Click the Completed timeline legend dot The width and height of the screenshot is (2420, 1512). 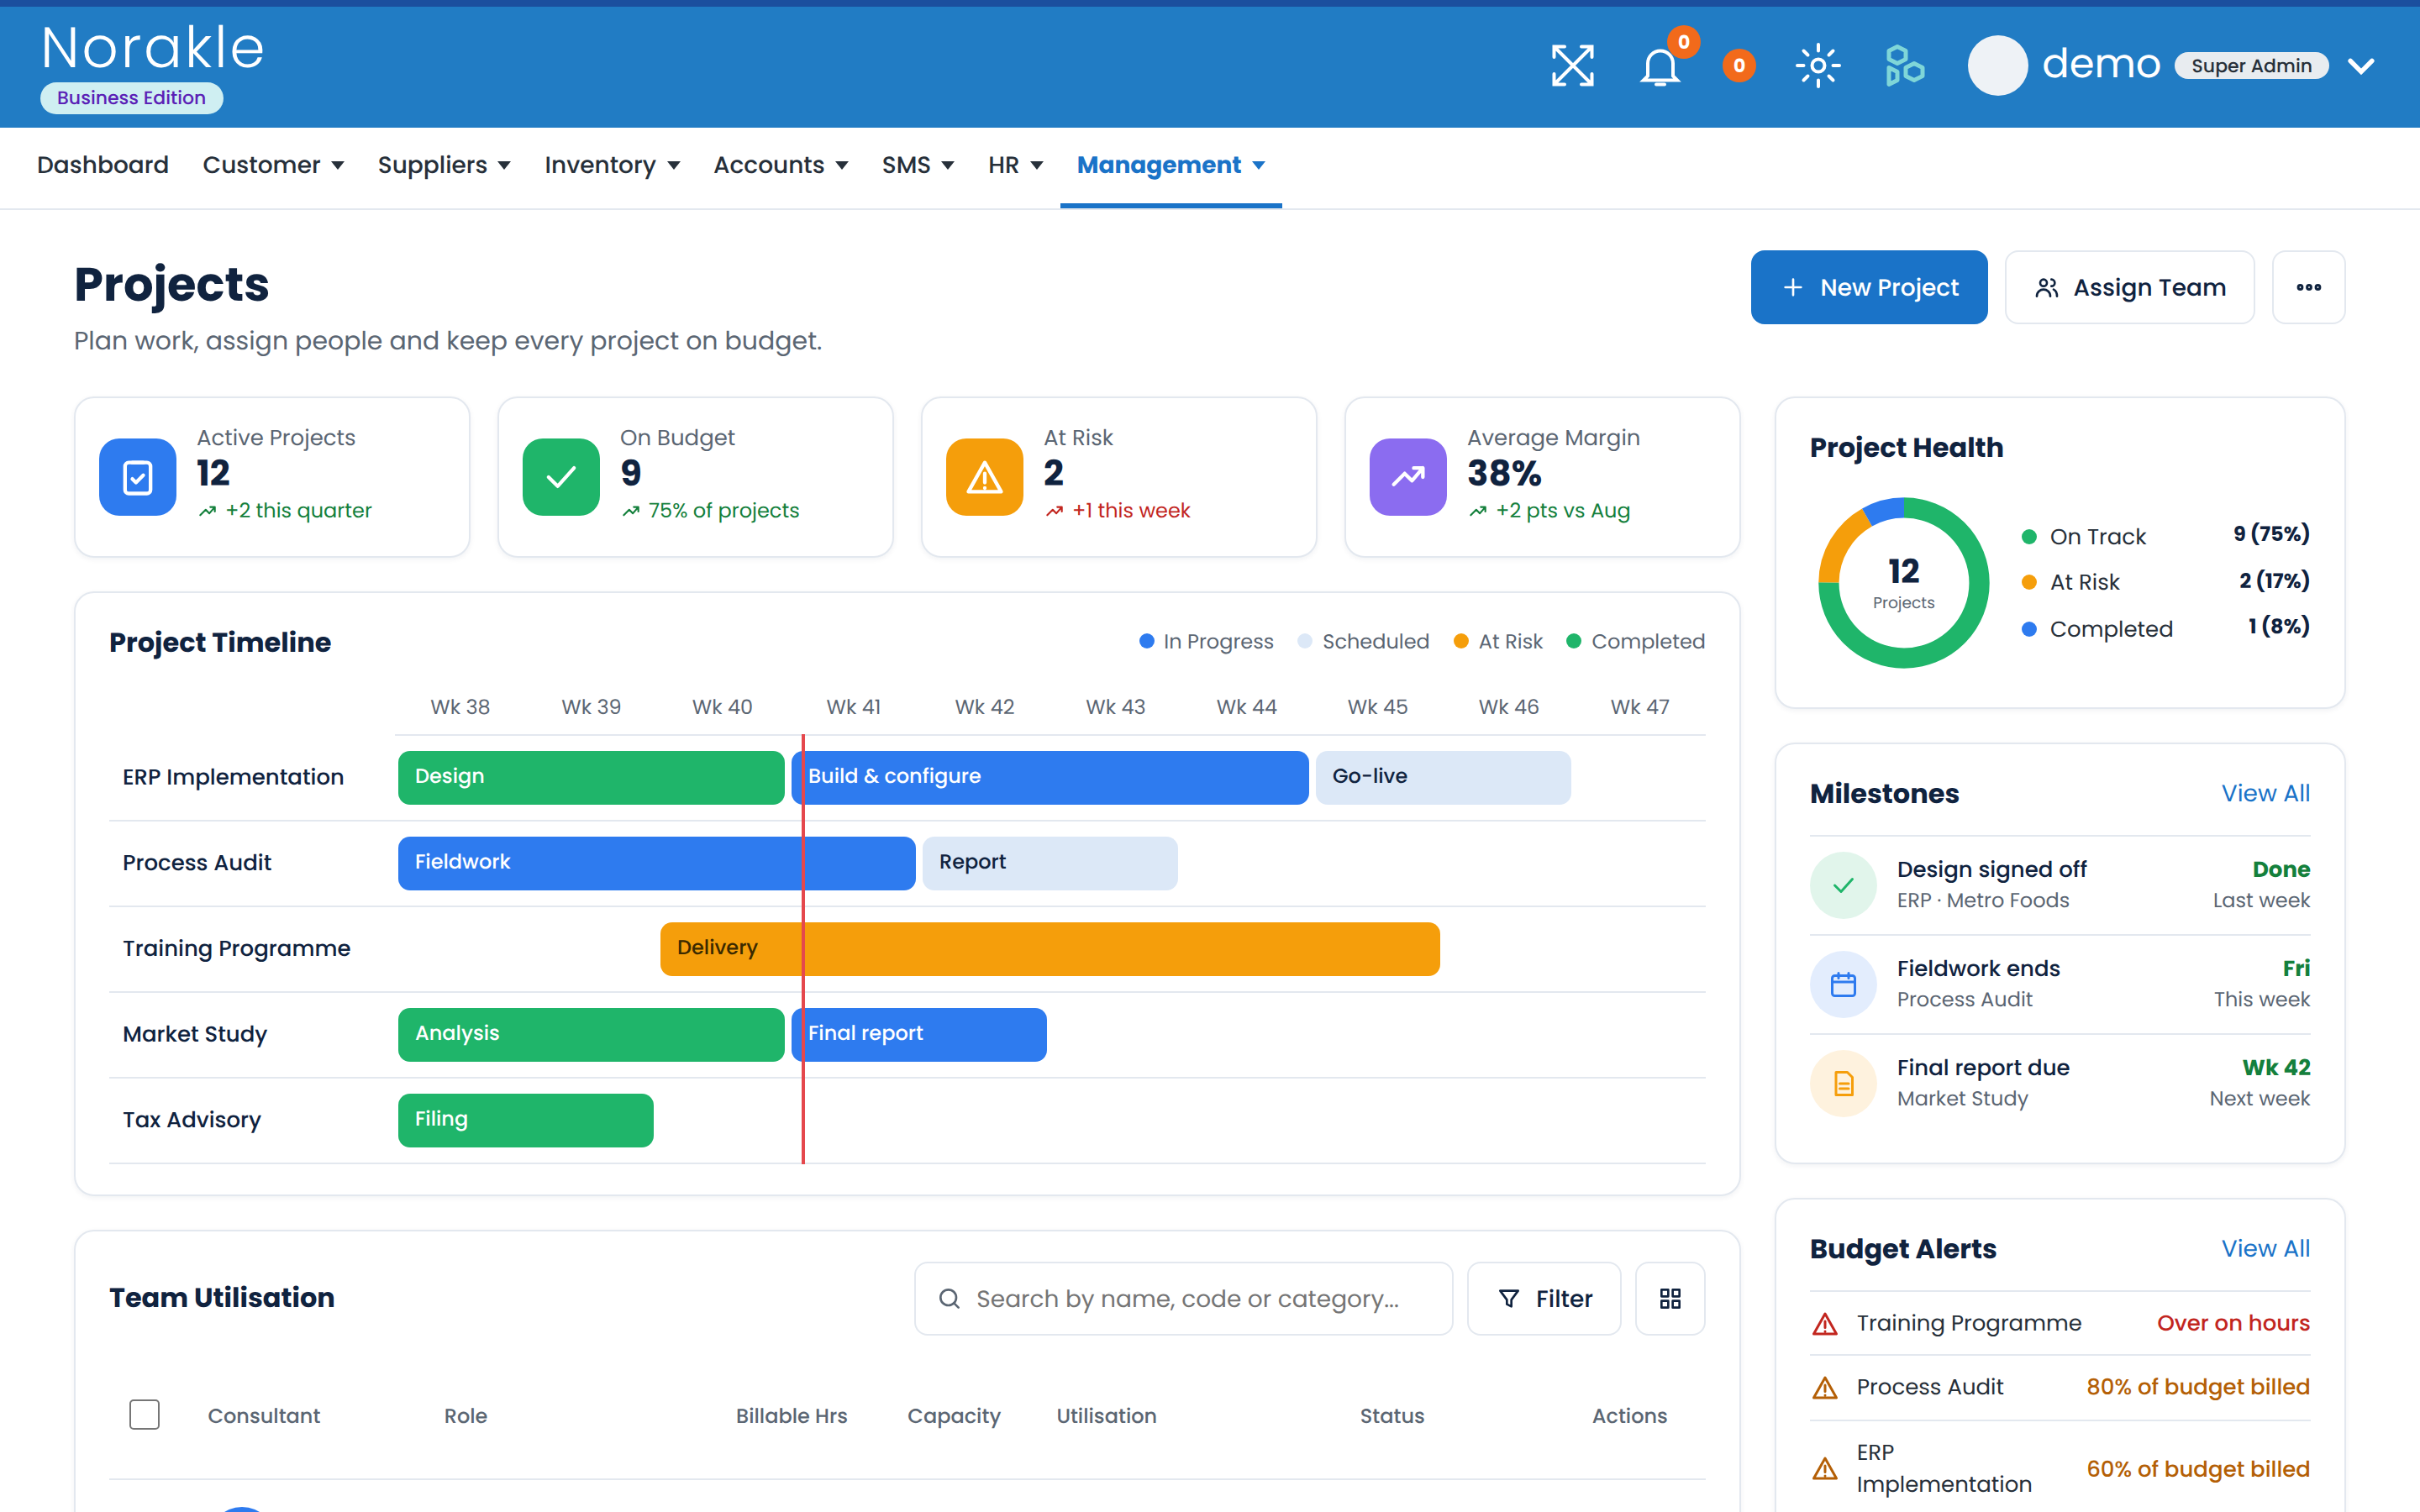click(1574, 641)
